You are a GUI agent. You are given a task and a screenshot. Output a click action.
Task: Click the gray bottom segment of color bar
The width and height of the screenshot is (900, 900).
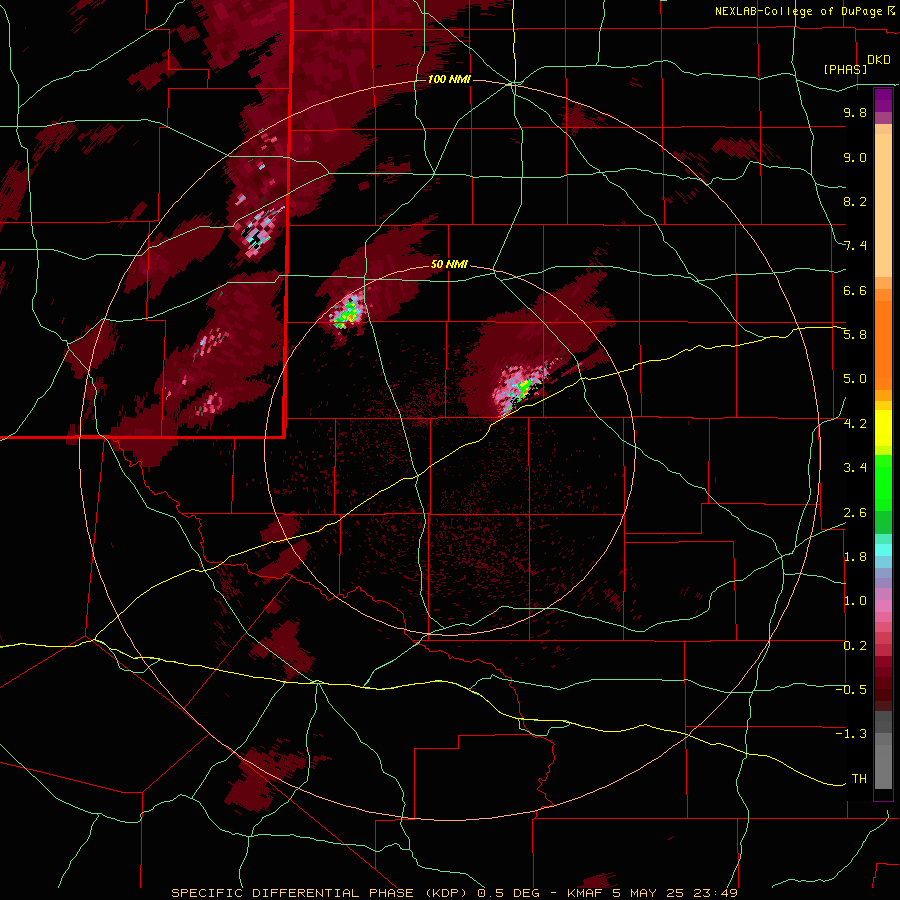[x=883, y=752]
